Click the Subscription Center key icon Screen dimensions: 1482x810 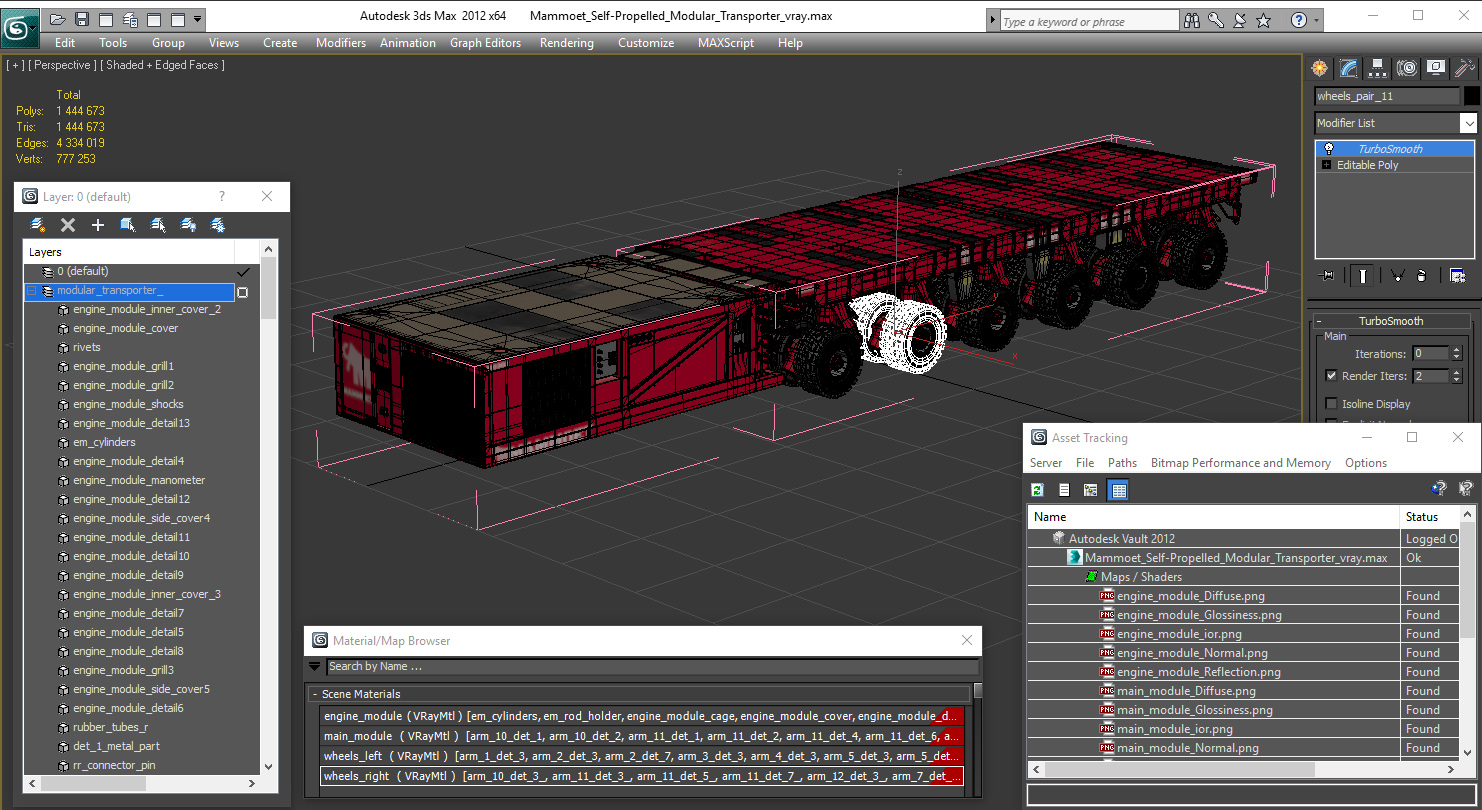pyautogui.click(x=1216, y=20)
